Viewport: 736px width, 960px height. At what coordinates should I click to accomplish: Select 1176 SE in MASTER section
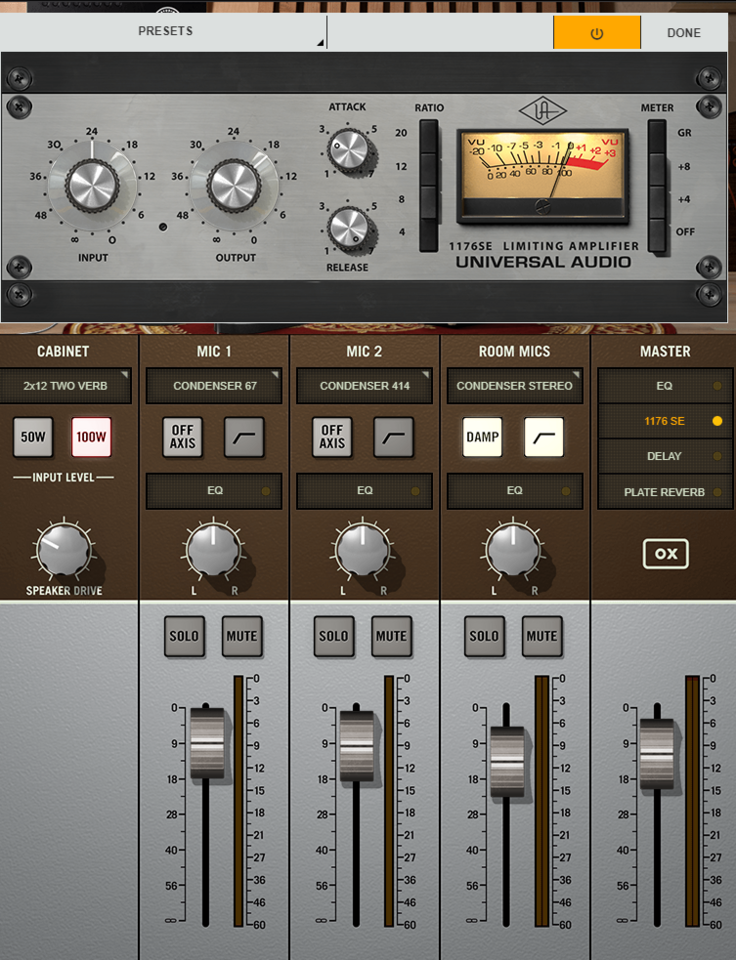(x=664, y=421)
